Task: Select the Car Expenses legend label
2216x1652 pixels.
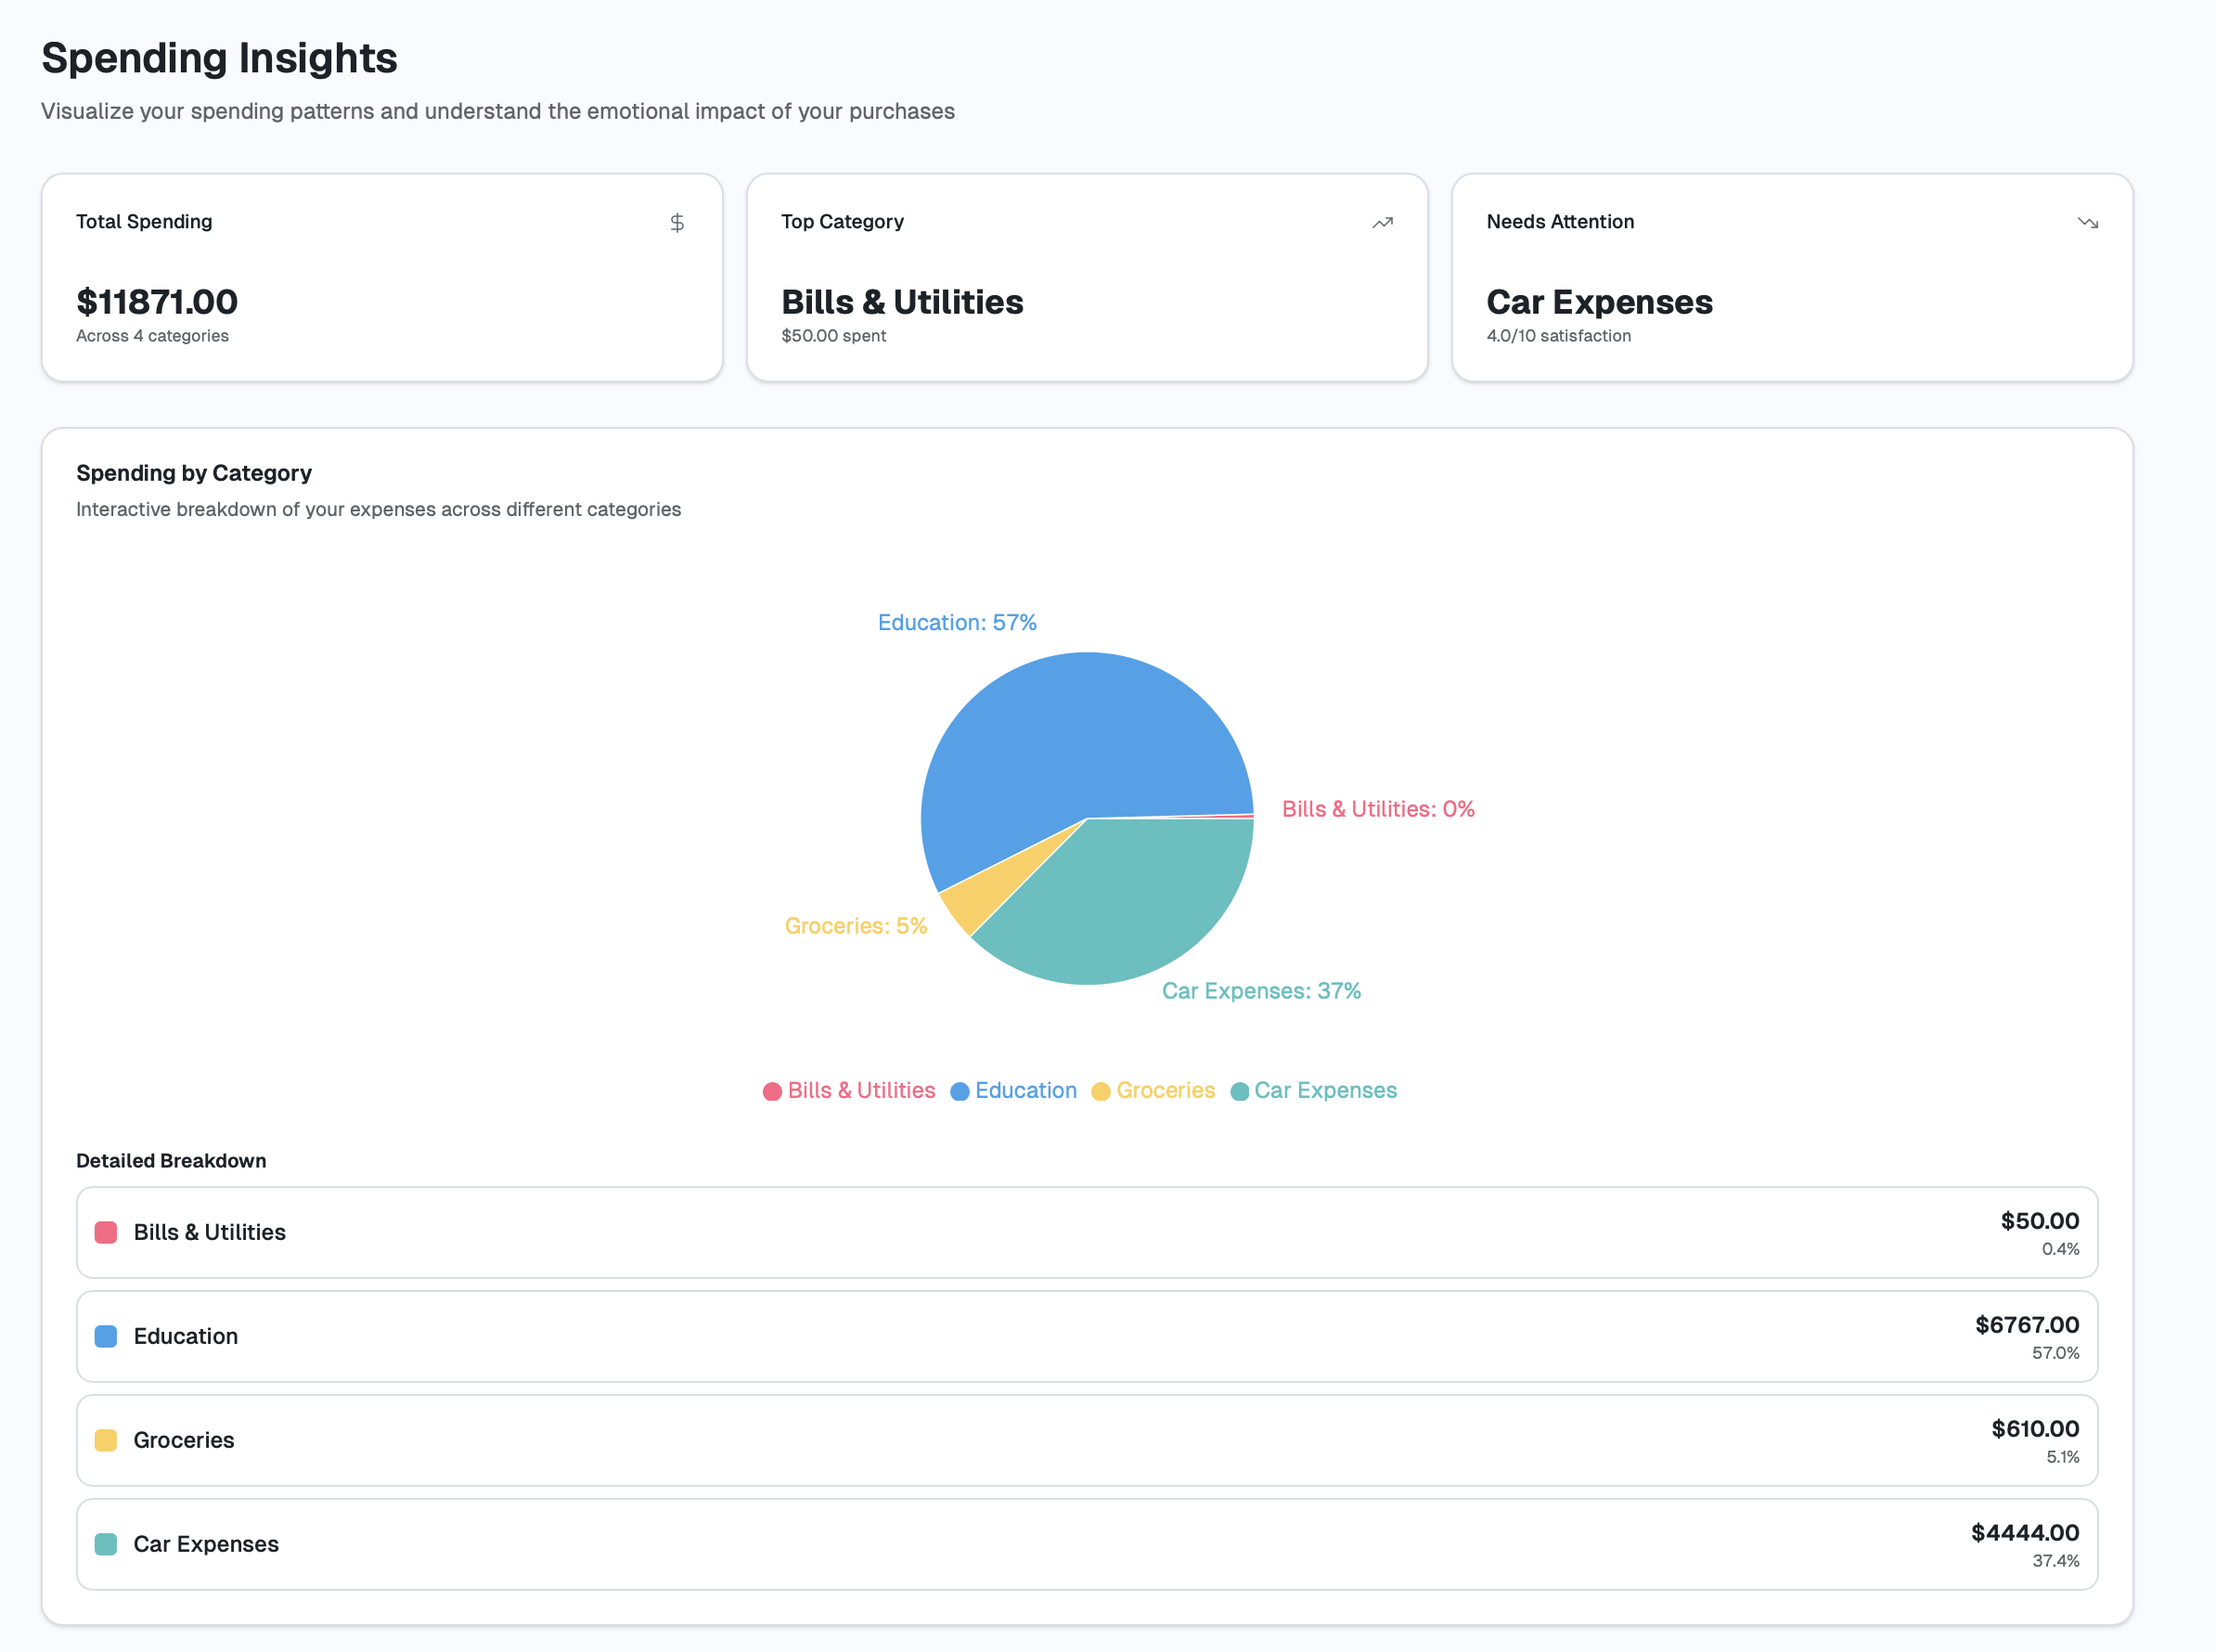Action: (1325, 1090)
